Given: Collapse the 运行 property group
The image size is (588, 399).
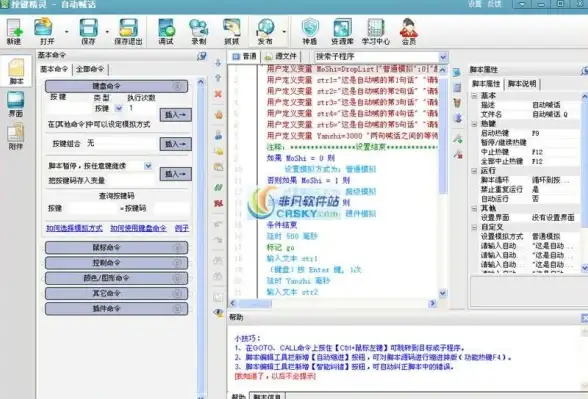Looking at the screenshot, I should coord(474,171).
